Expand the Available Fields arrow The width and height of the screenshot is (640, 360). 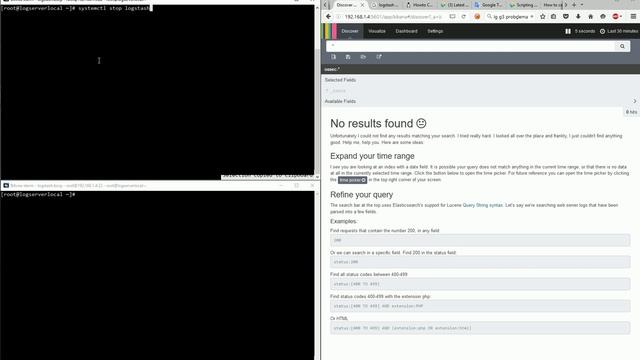pos(635,101)
